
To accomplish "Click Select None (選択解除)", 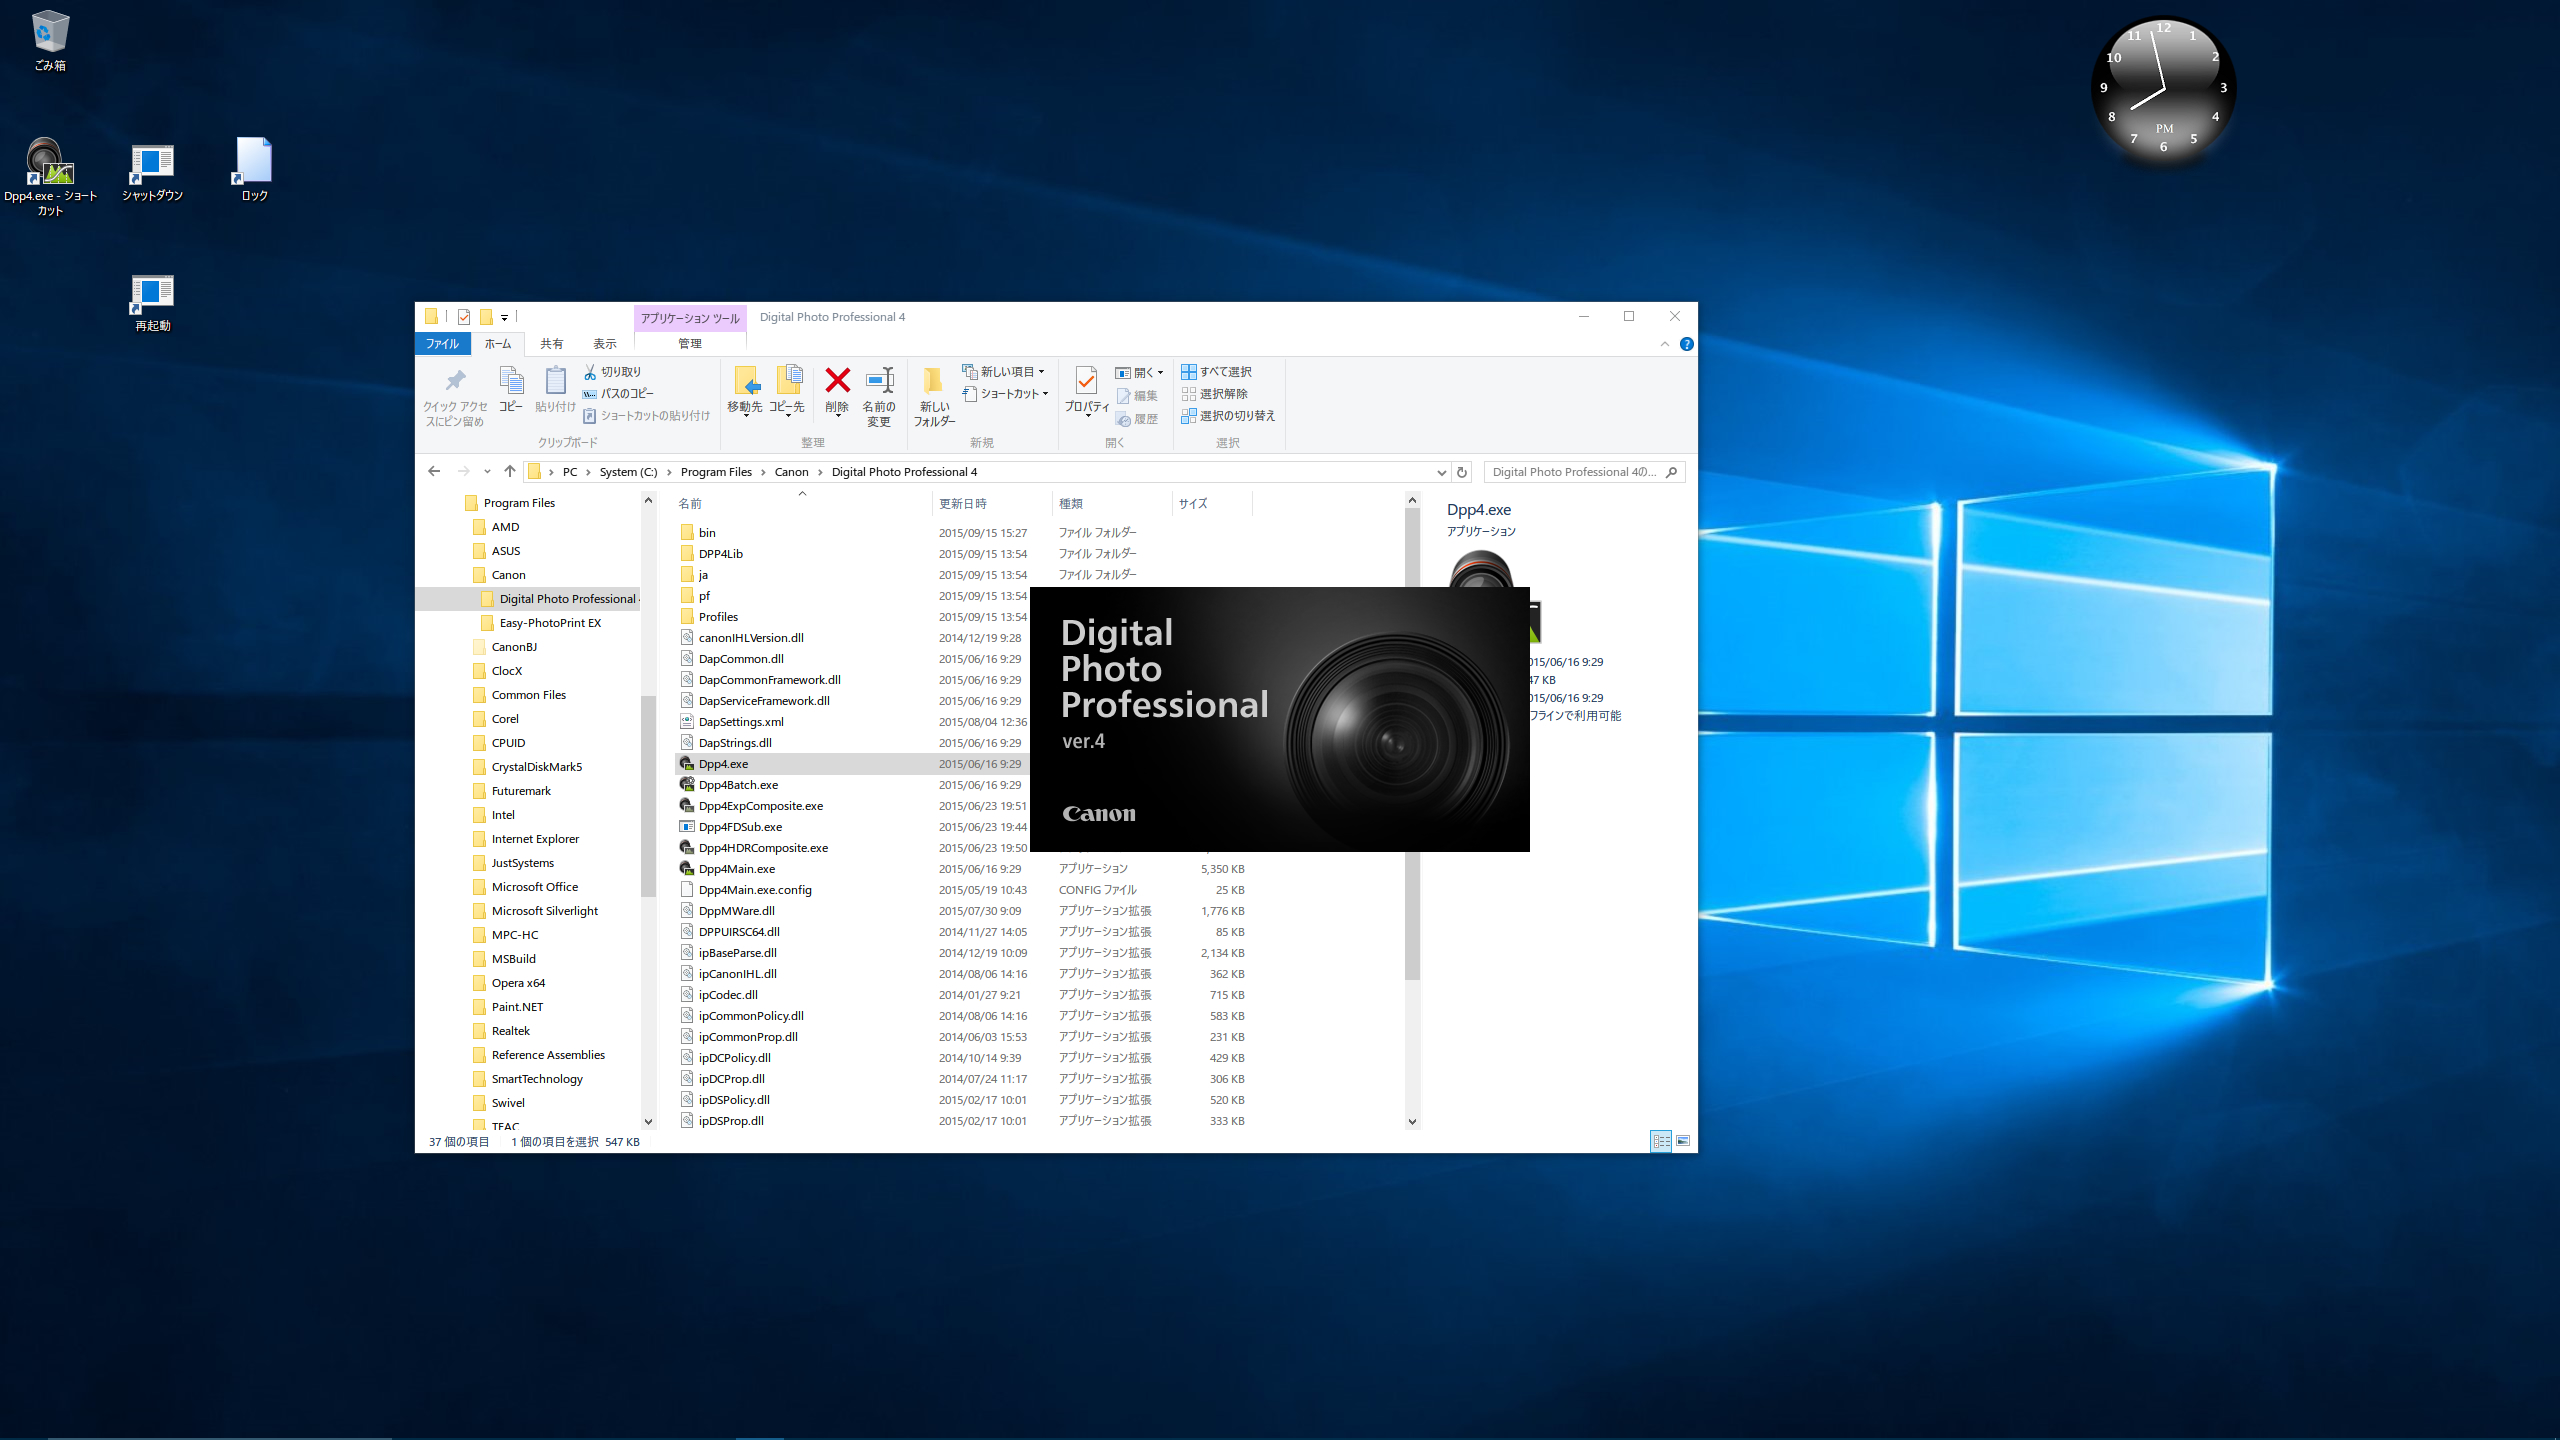I will 1214,394.
